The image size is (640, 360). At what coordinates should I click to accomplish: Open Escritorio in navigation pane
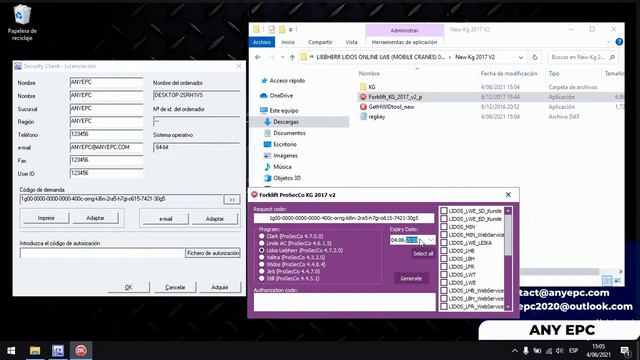[284, 144]
